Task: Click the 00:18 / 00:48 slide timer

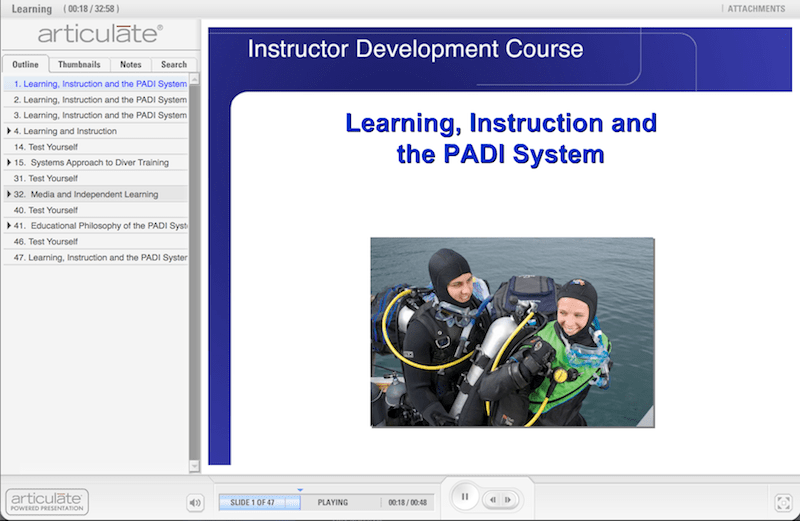Action: 407,503
